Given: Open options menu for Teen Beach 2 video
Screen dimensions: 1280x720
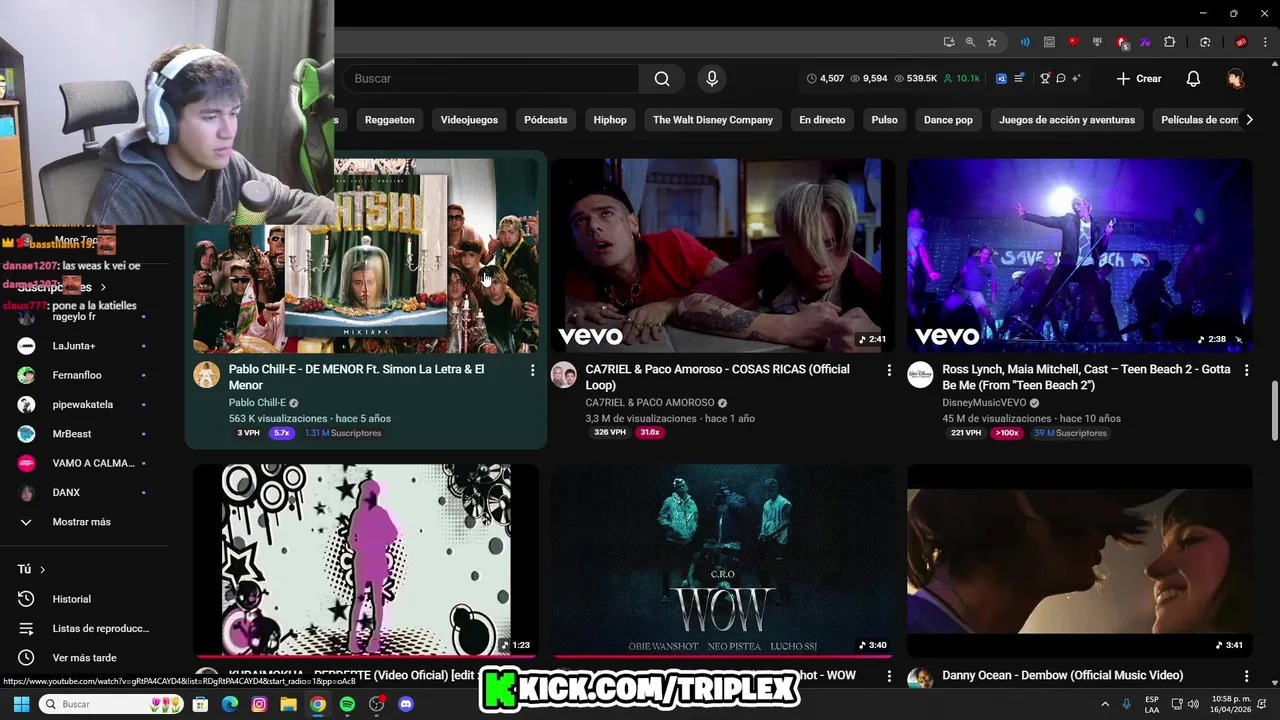Looking at the screenshot, I should click(1246, 370).
